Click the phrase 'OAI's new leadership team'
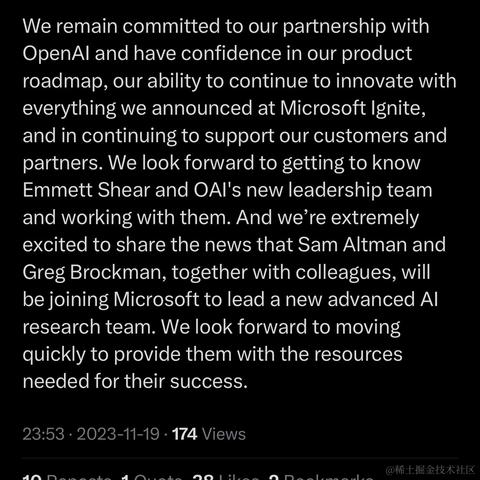 (x=313, y=190)
